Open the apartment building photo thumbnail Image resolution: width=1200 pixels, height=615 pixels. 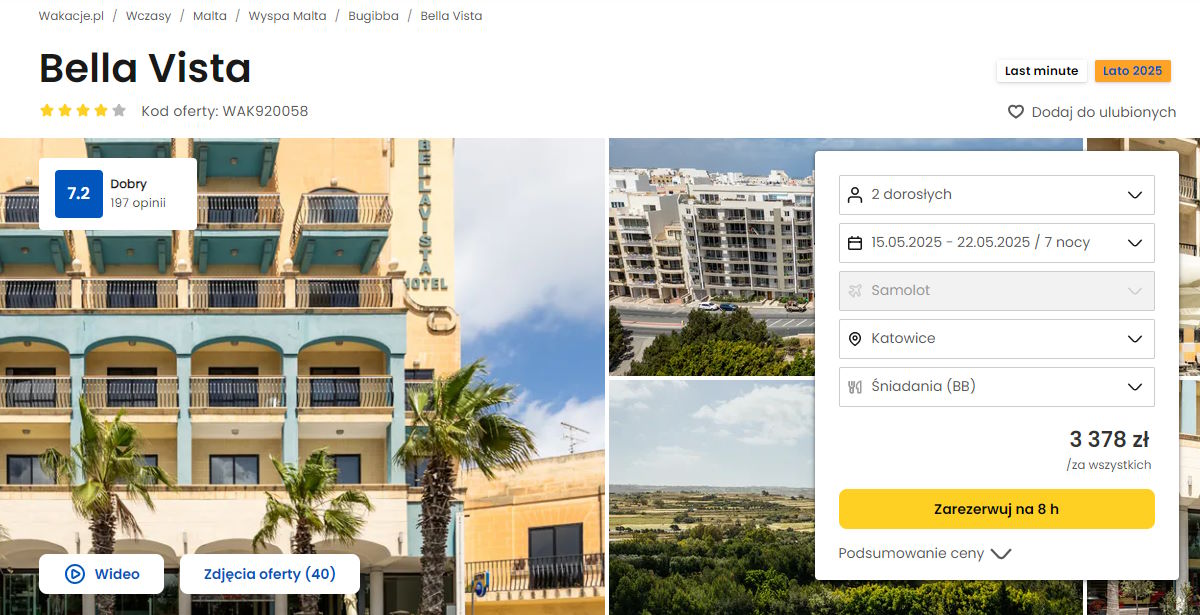coord(712,257)
